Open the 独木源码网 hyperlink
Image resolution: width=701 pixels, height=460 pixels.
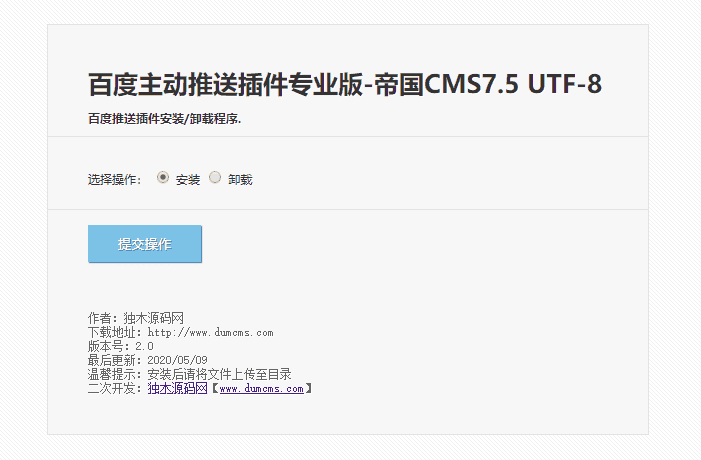pos(177,388)
